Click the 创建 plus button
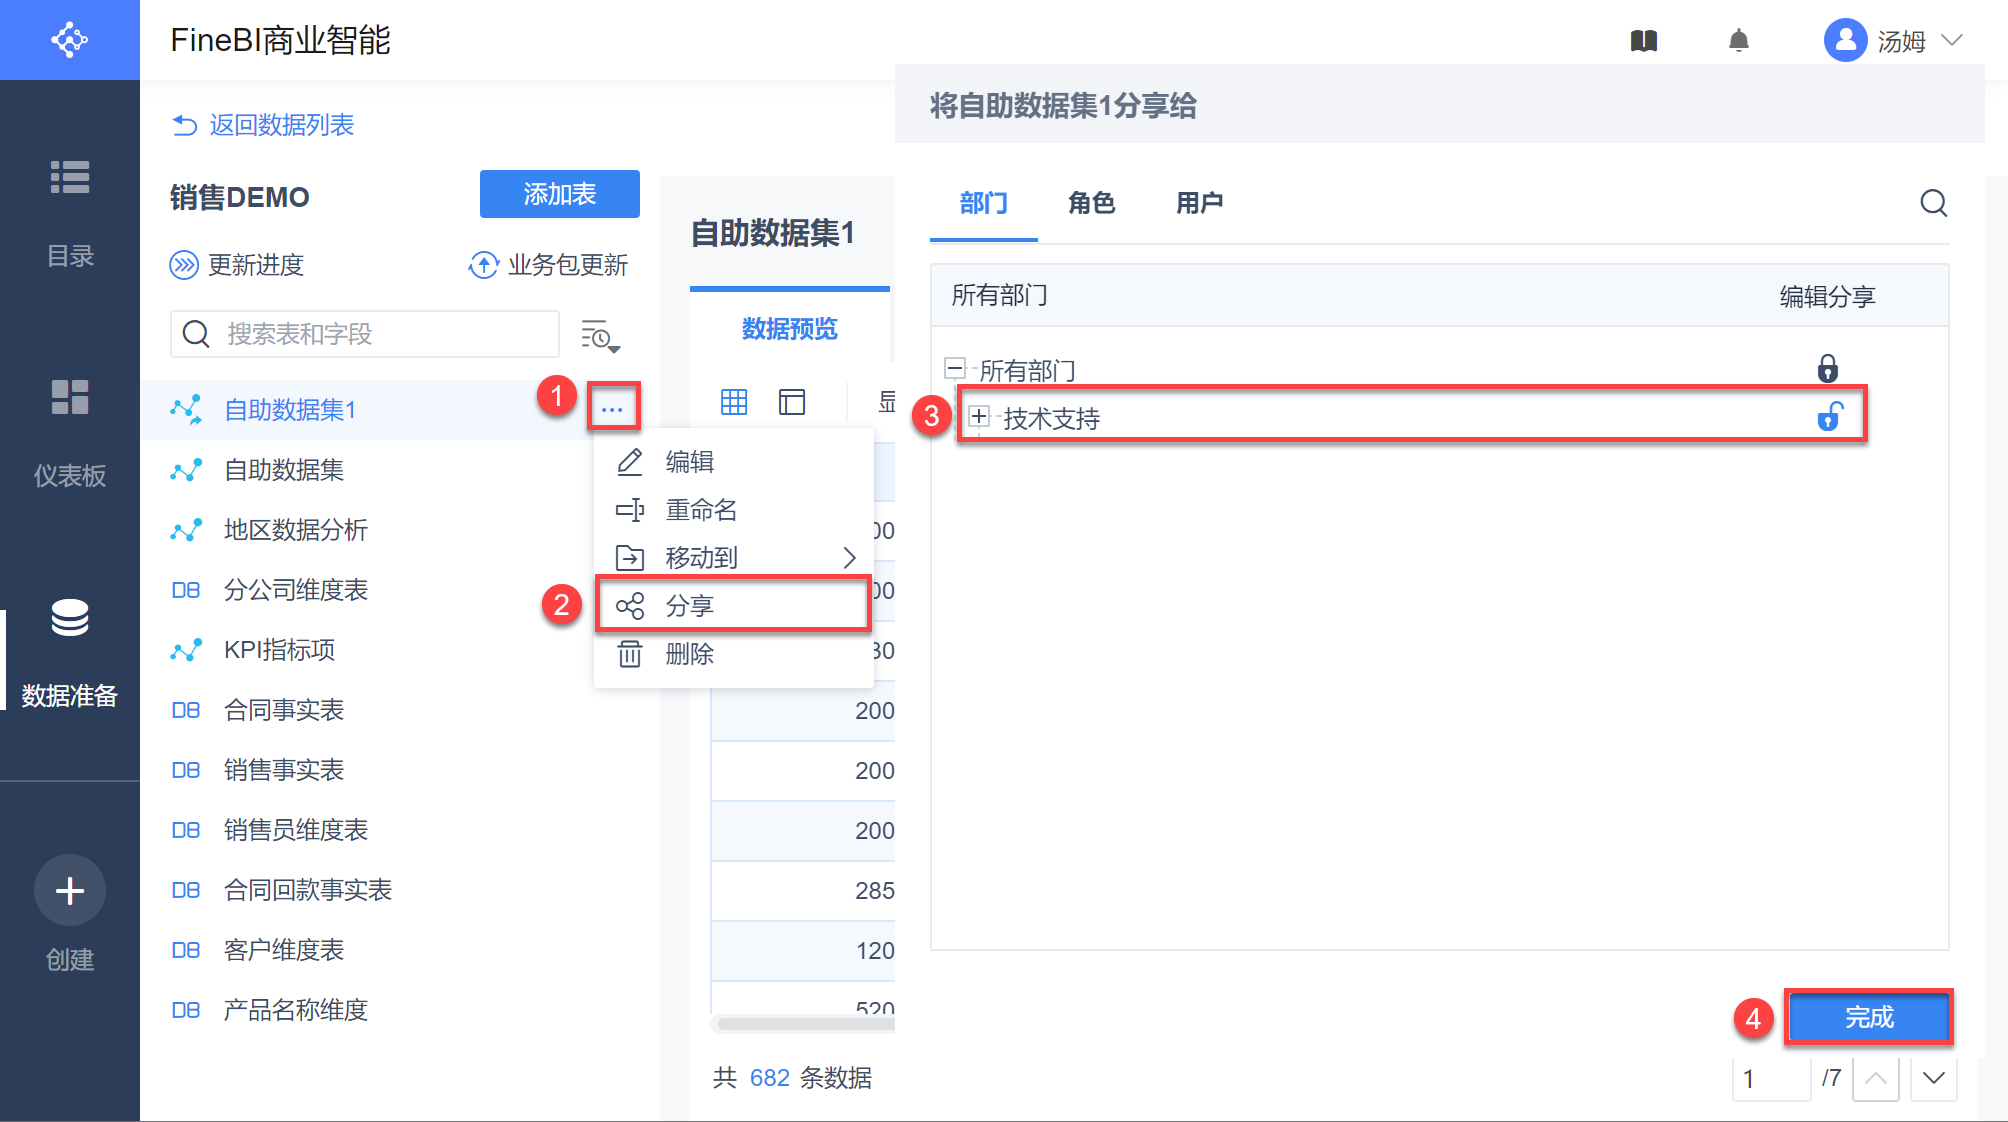Image resolution: width=2008 pixels, height=1122 pixels. point(70,890)
